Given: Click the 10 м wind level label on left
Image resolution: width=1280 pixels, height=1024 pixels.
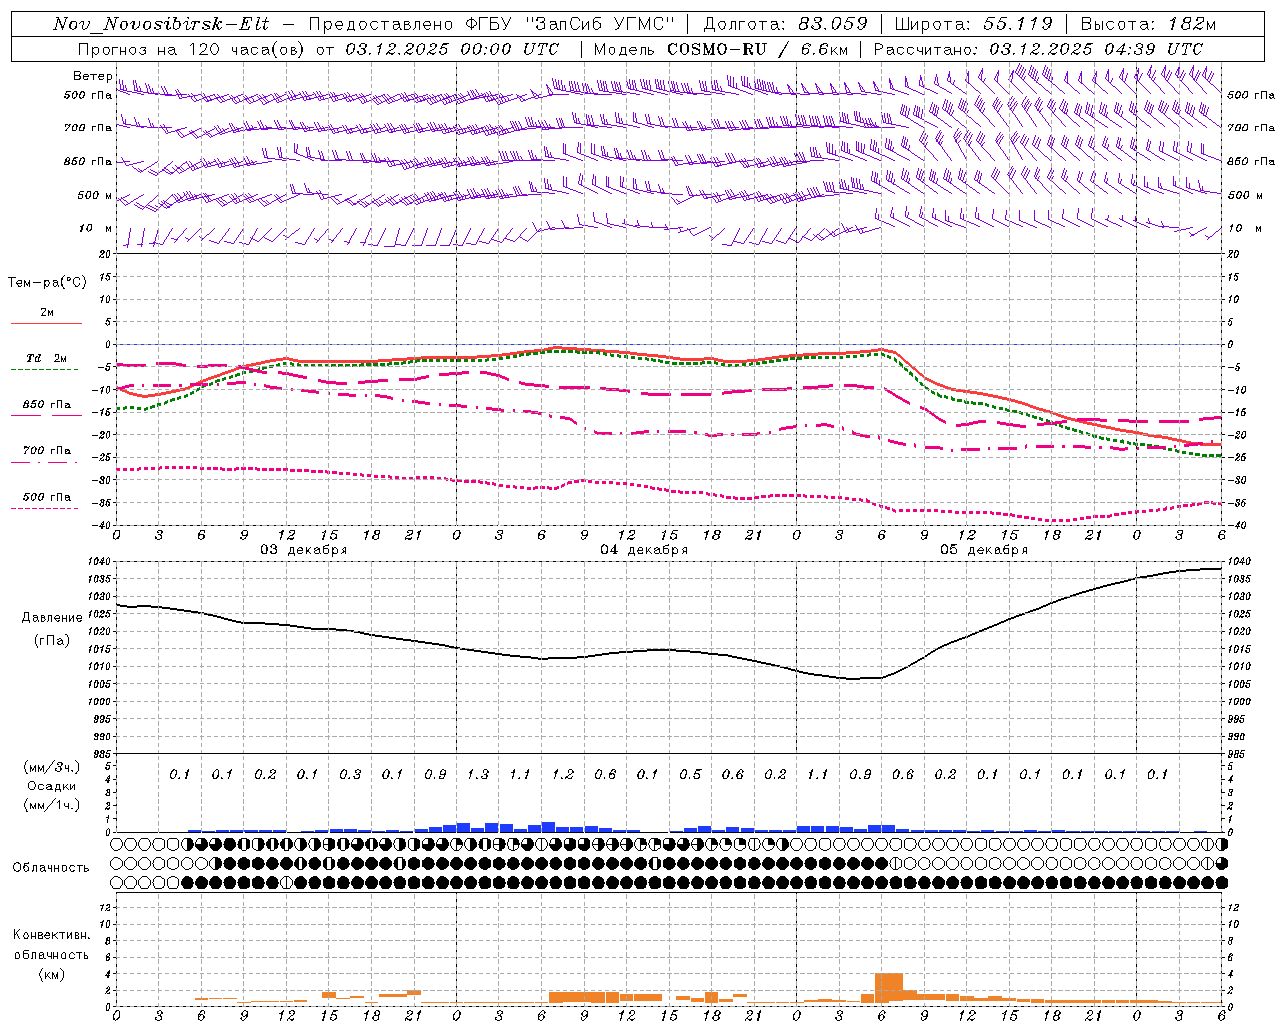Looking at the screenshot, I should (x=96, y=228).
